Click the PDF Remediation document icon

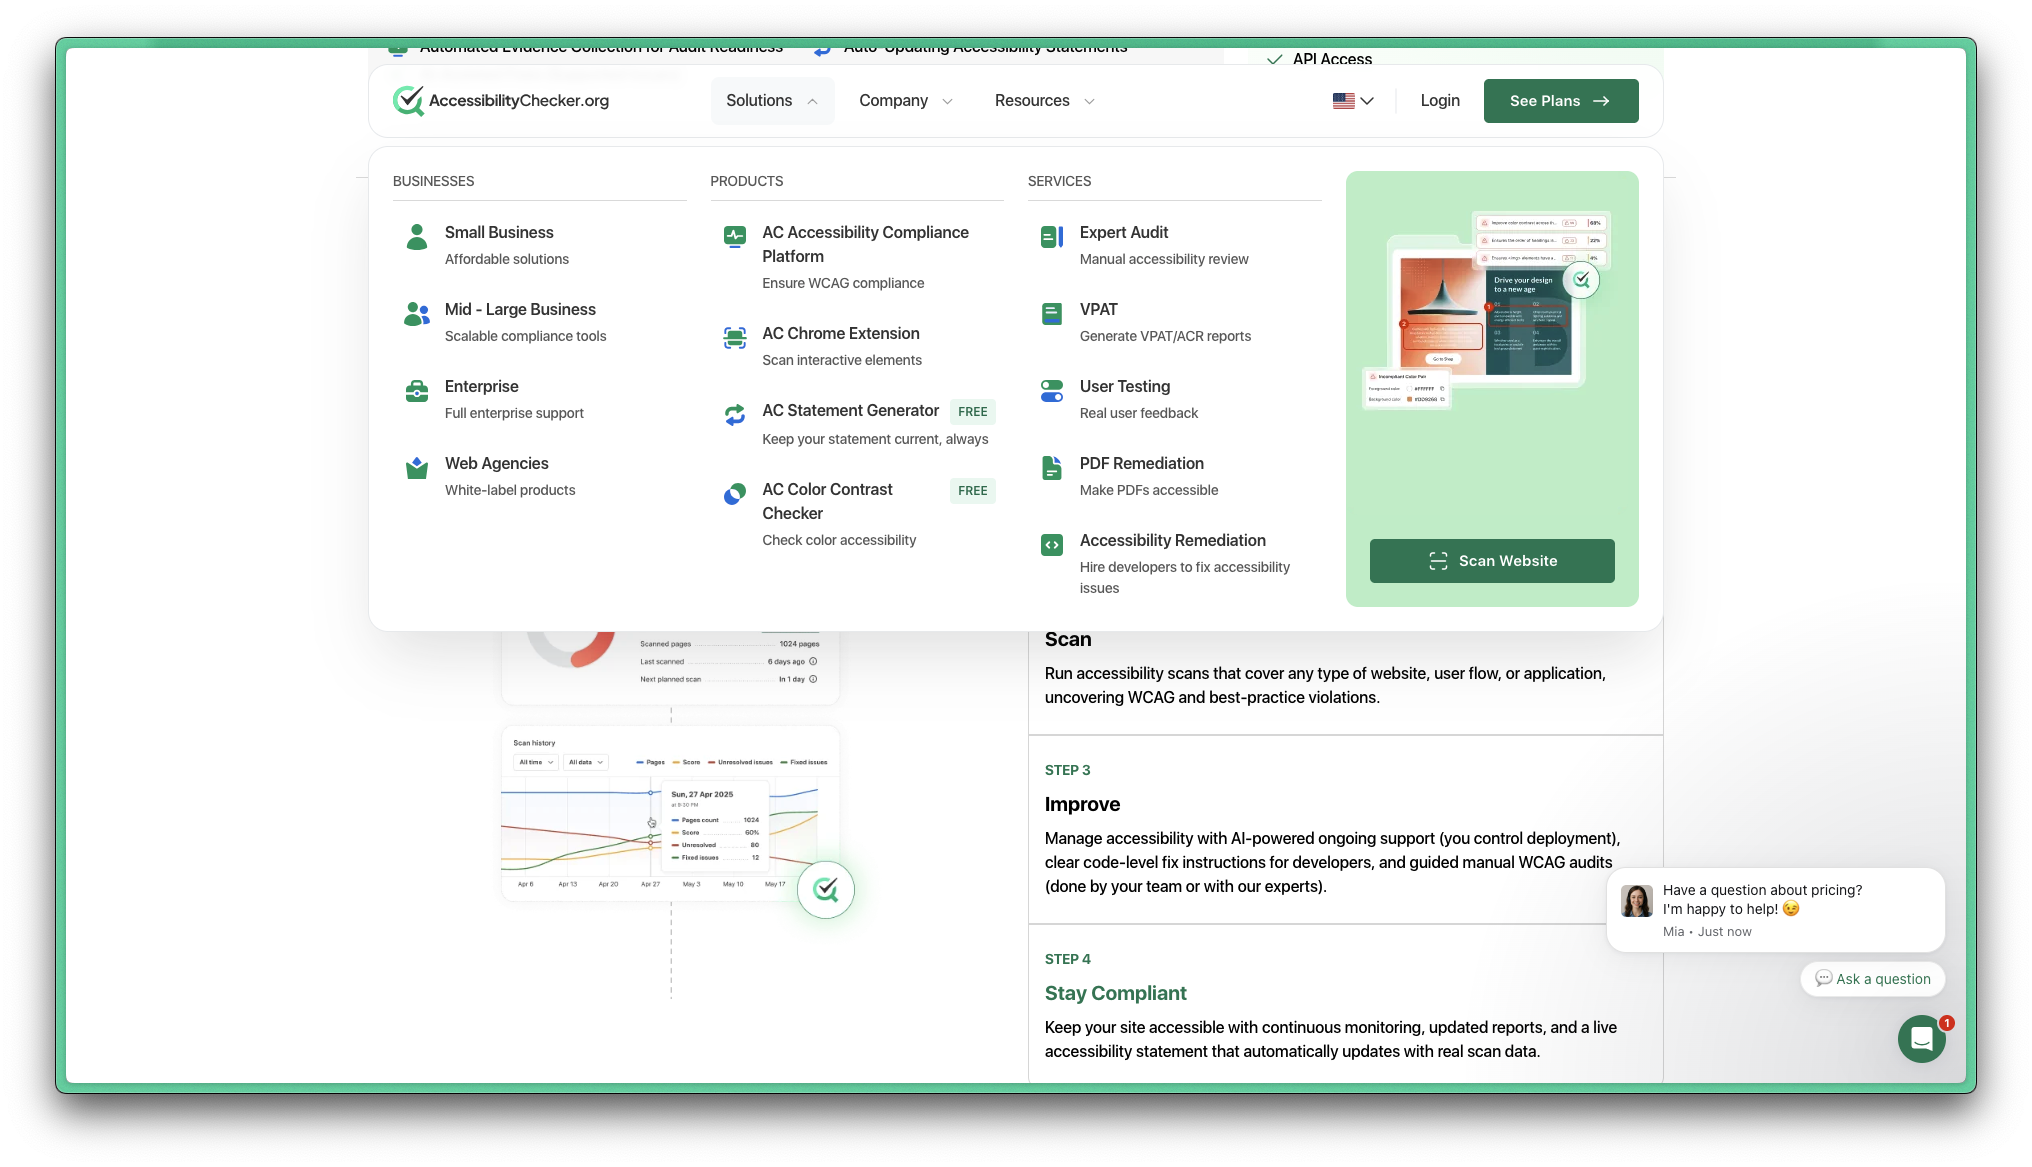1052,468
